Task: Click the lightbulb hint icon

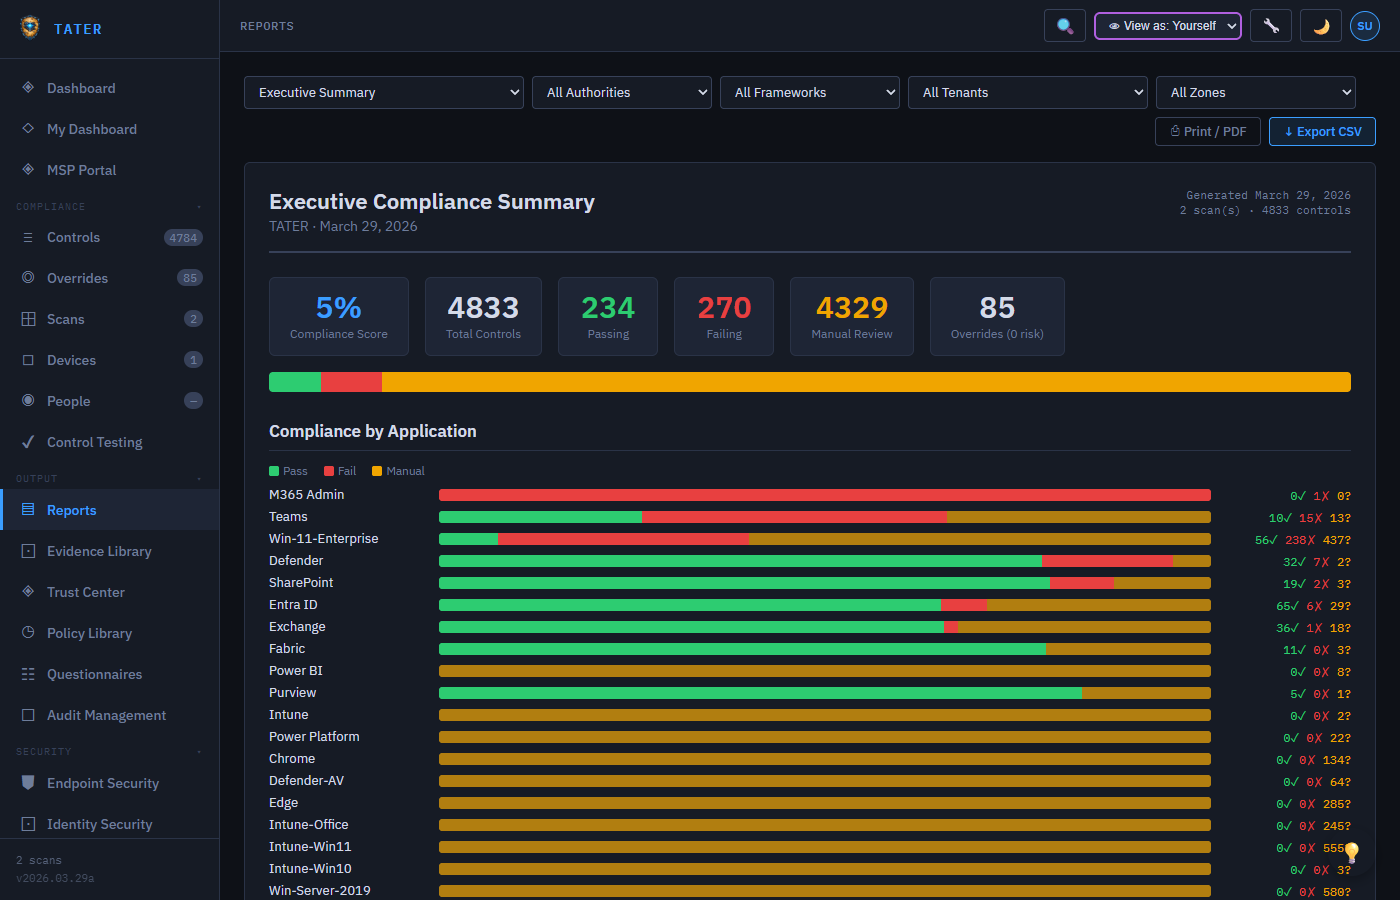Action: [x=1352, y=852]
